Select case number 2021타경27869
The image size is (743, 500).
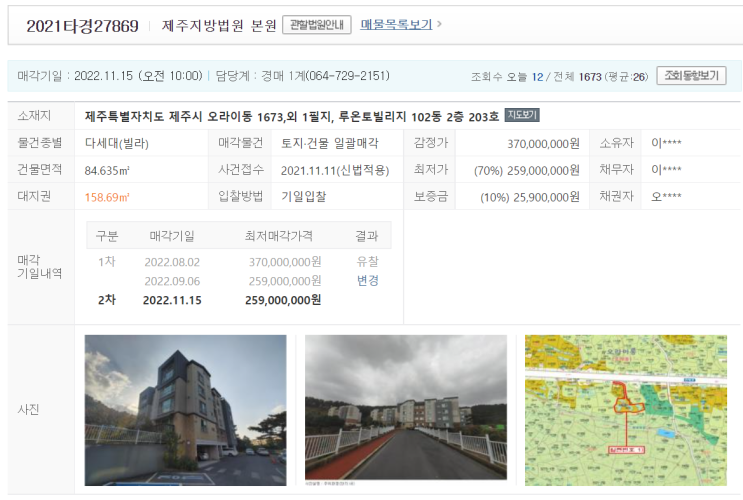point(82,26)
